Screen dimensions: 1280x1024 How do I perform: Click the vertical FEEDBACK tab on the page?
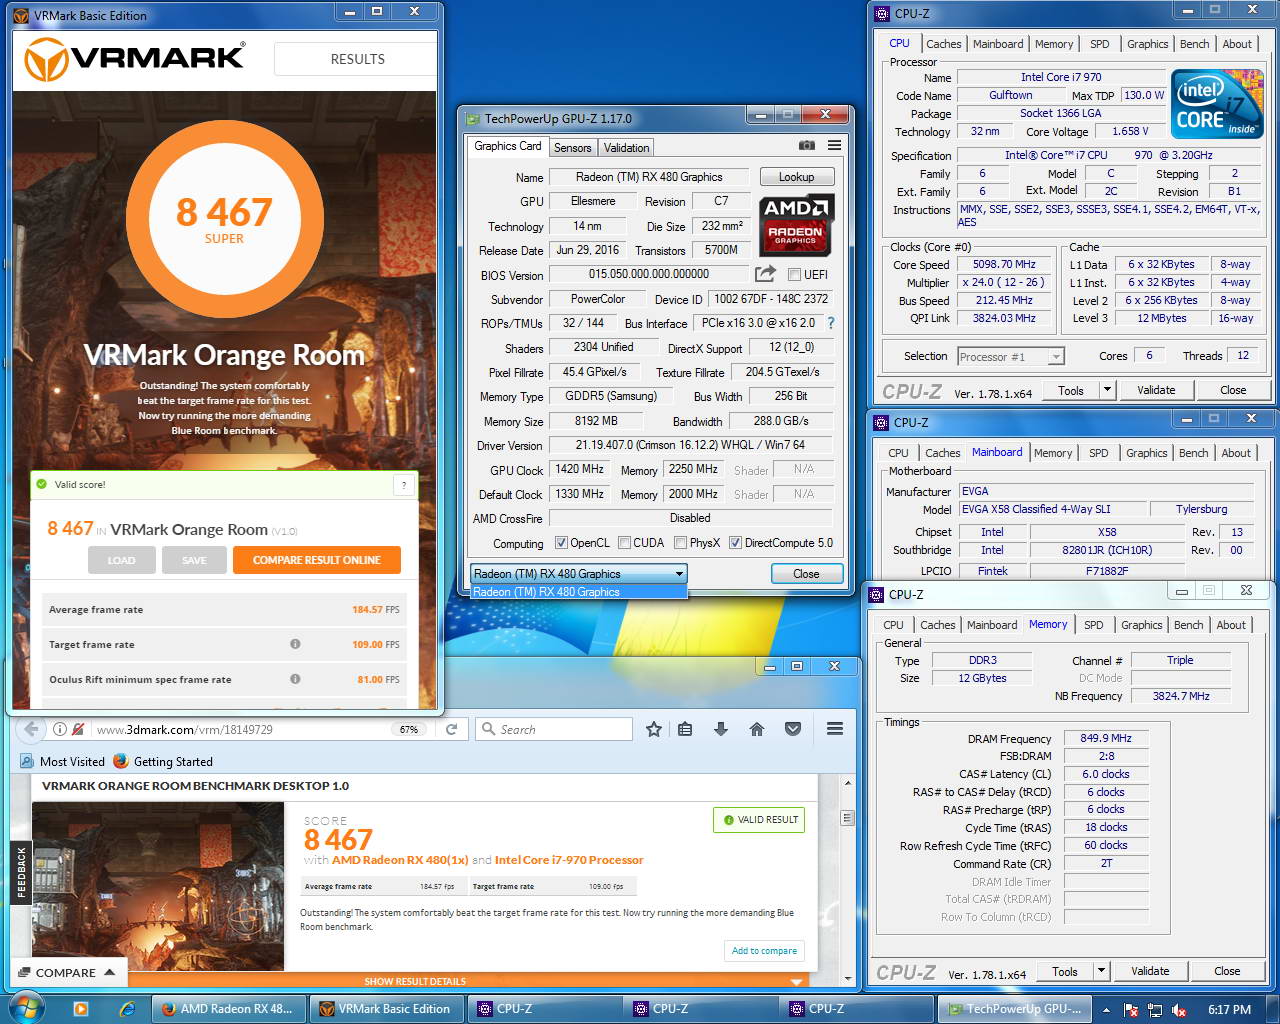(x=21, y=872)
